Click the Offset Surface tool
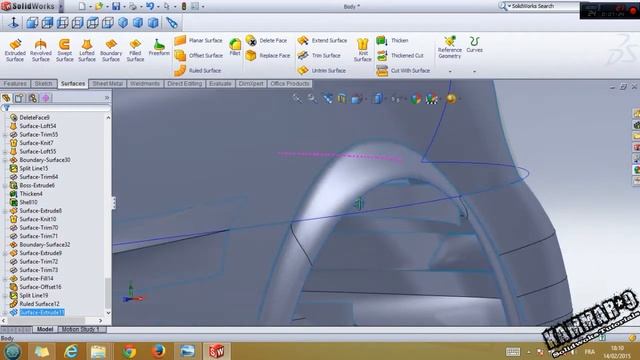This screenshot has height=360, width=640. pyautogui.click(x=198, y=56)
